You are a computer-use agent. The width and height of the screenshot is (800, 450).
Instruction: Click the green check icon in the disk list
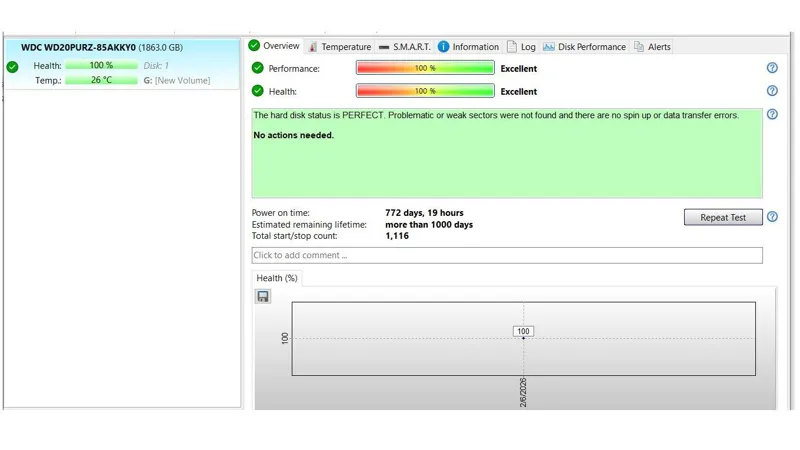(x=12, y=67)
